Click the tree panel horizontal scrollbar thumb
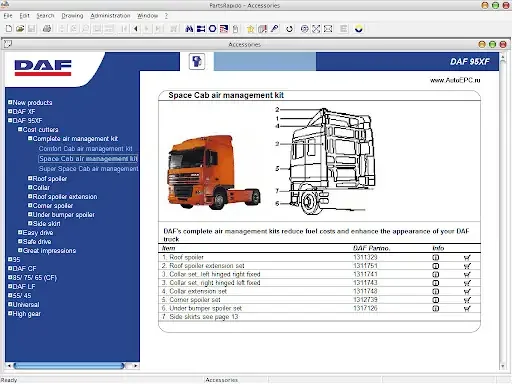512x384 pixels. [x=69, y=366]
